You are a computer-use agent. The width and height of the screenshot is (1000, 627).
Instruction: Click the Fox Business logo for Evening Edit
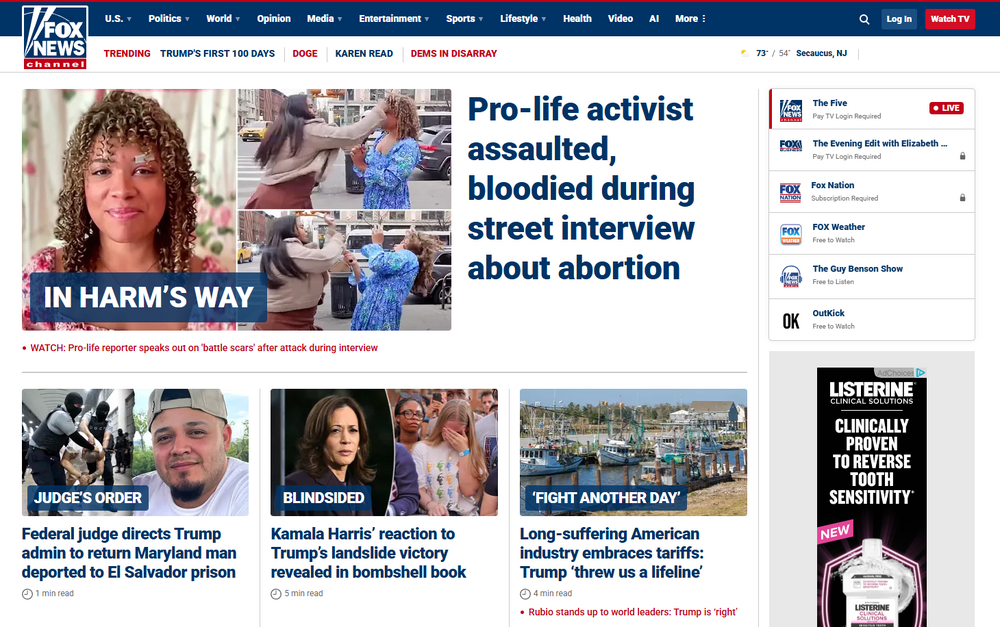click(x=791, y=145)
